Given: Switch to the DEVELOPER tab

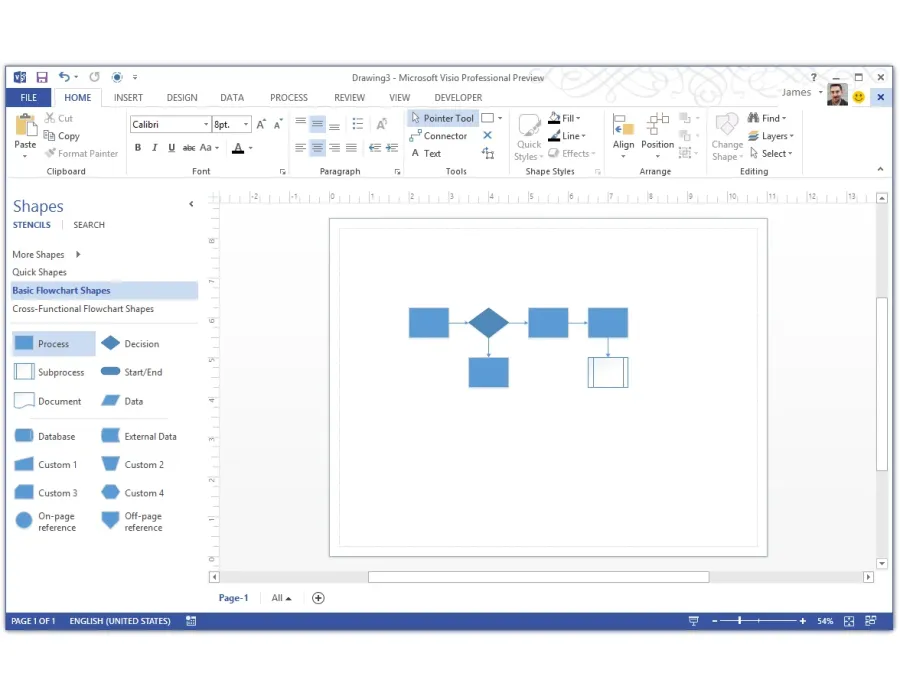Looking at the screenshot, I should (x=458, y=98).
